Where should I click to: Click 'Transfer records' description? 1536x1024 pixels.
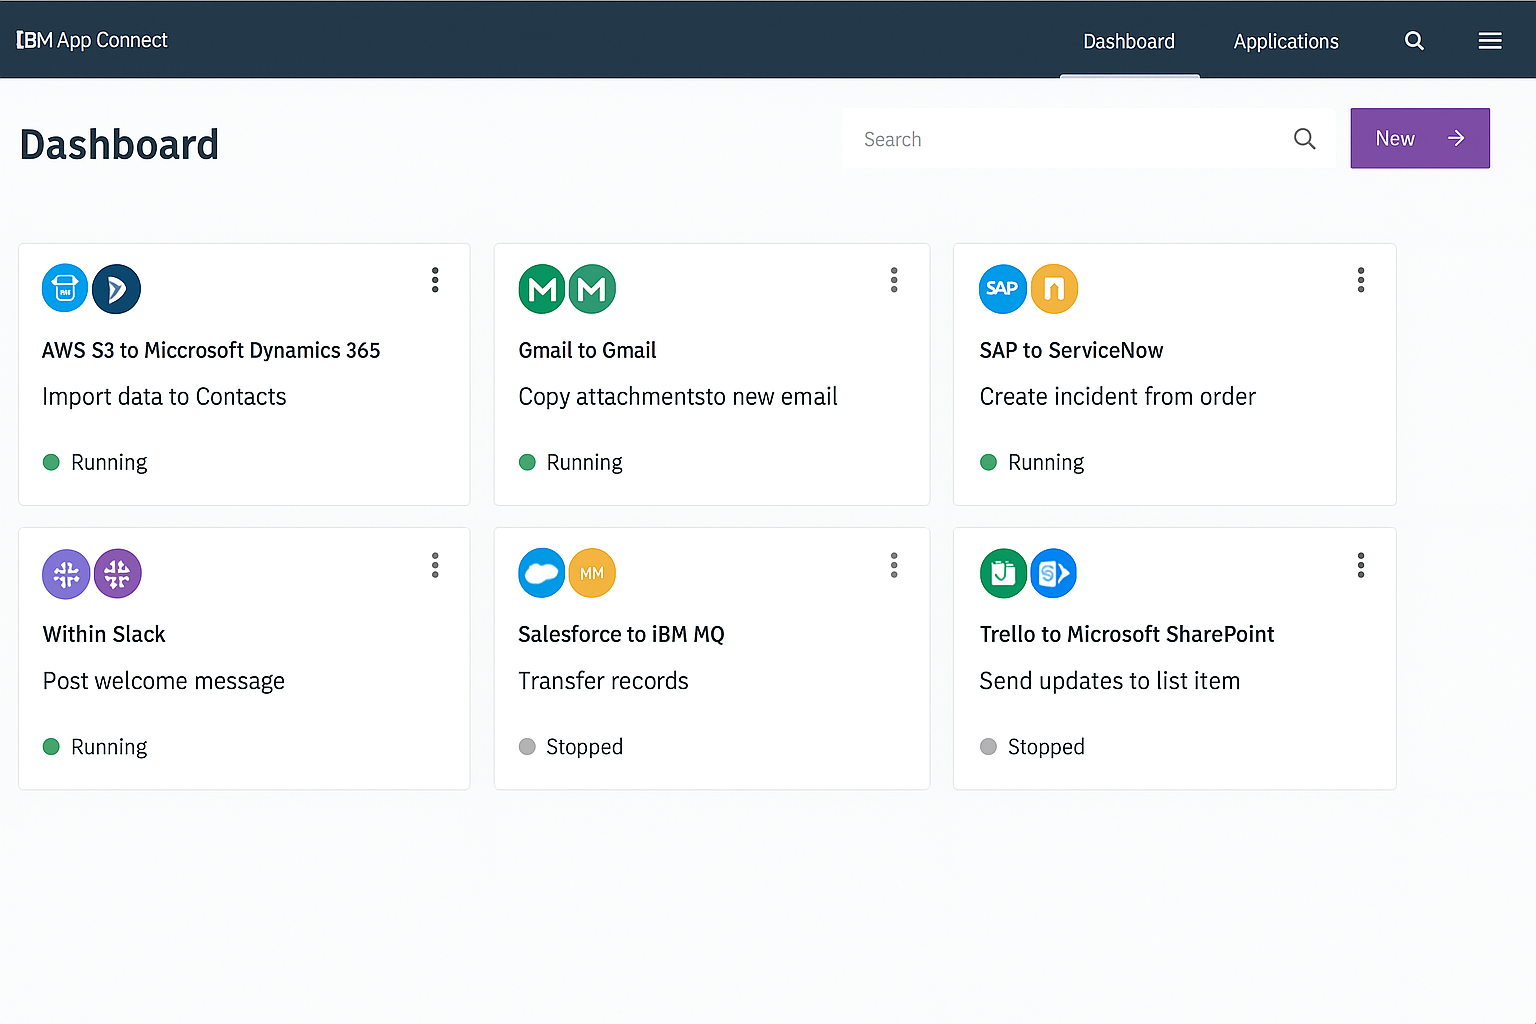tap(603, 681)
